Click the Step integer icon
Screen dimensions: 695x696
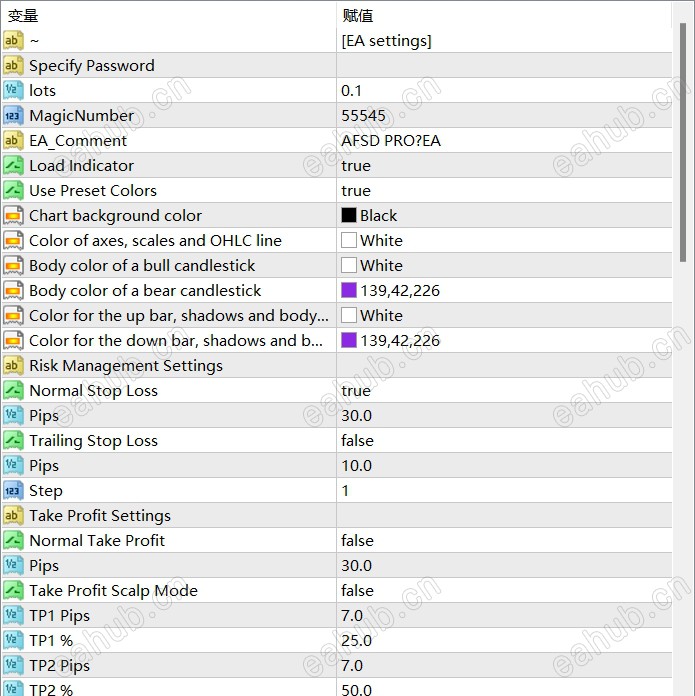[x=13, y=491]
